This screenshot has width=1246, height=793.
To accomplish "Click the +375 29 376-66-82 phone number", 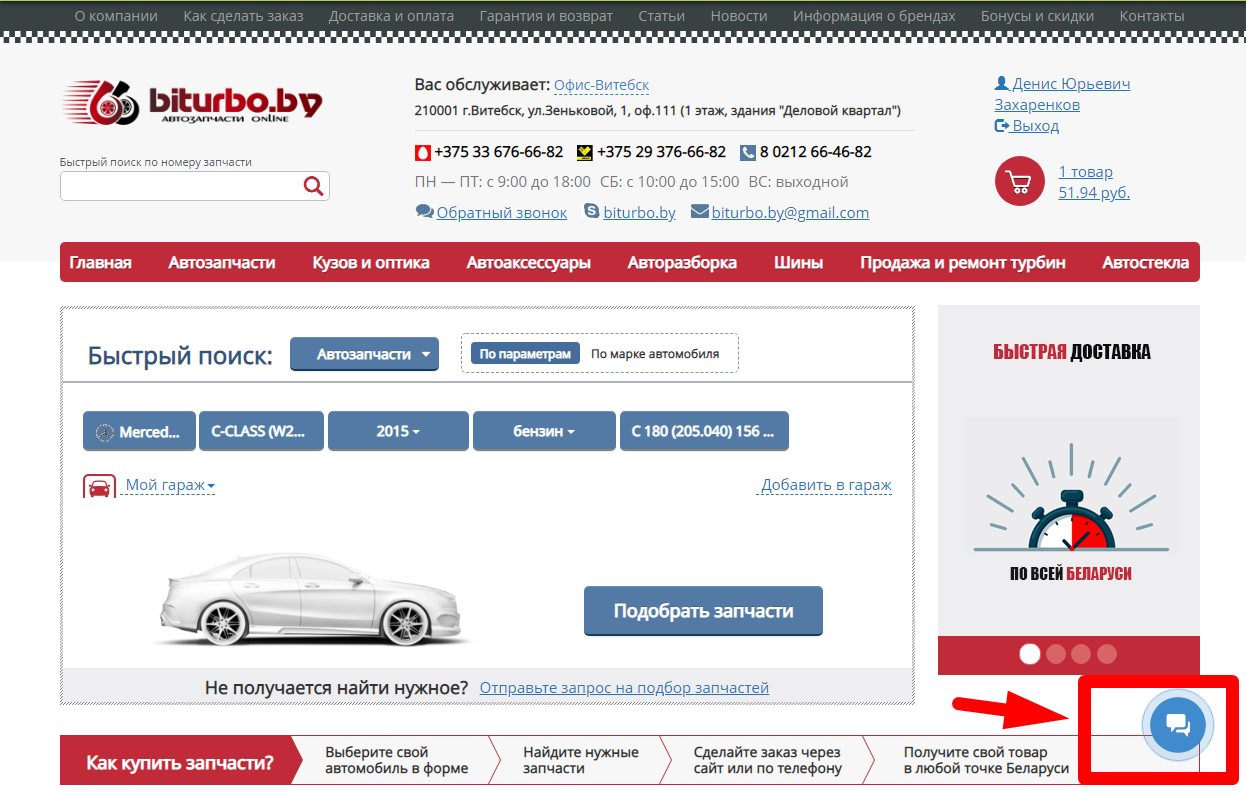I will click(661, 153).
